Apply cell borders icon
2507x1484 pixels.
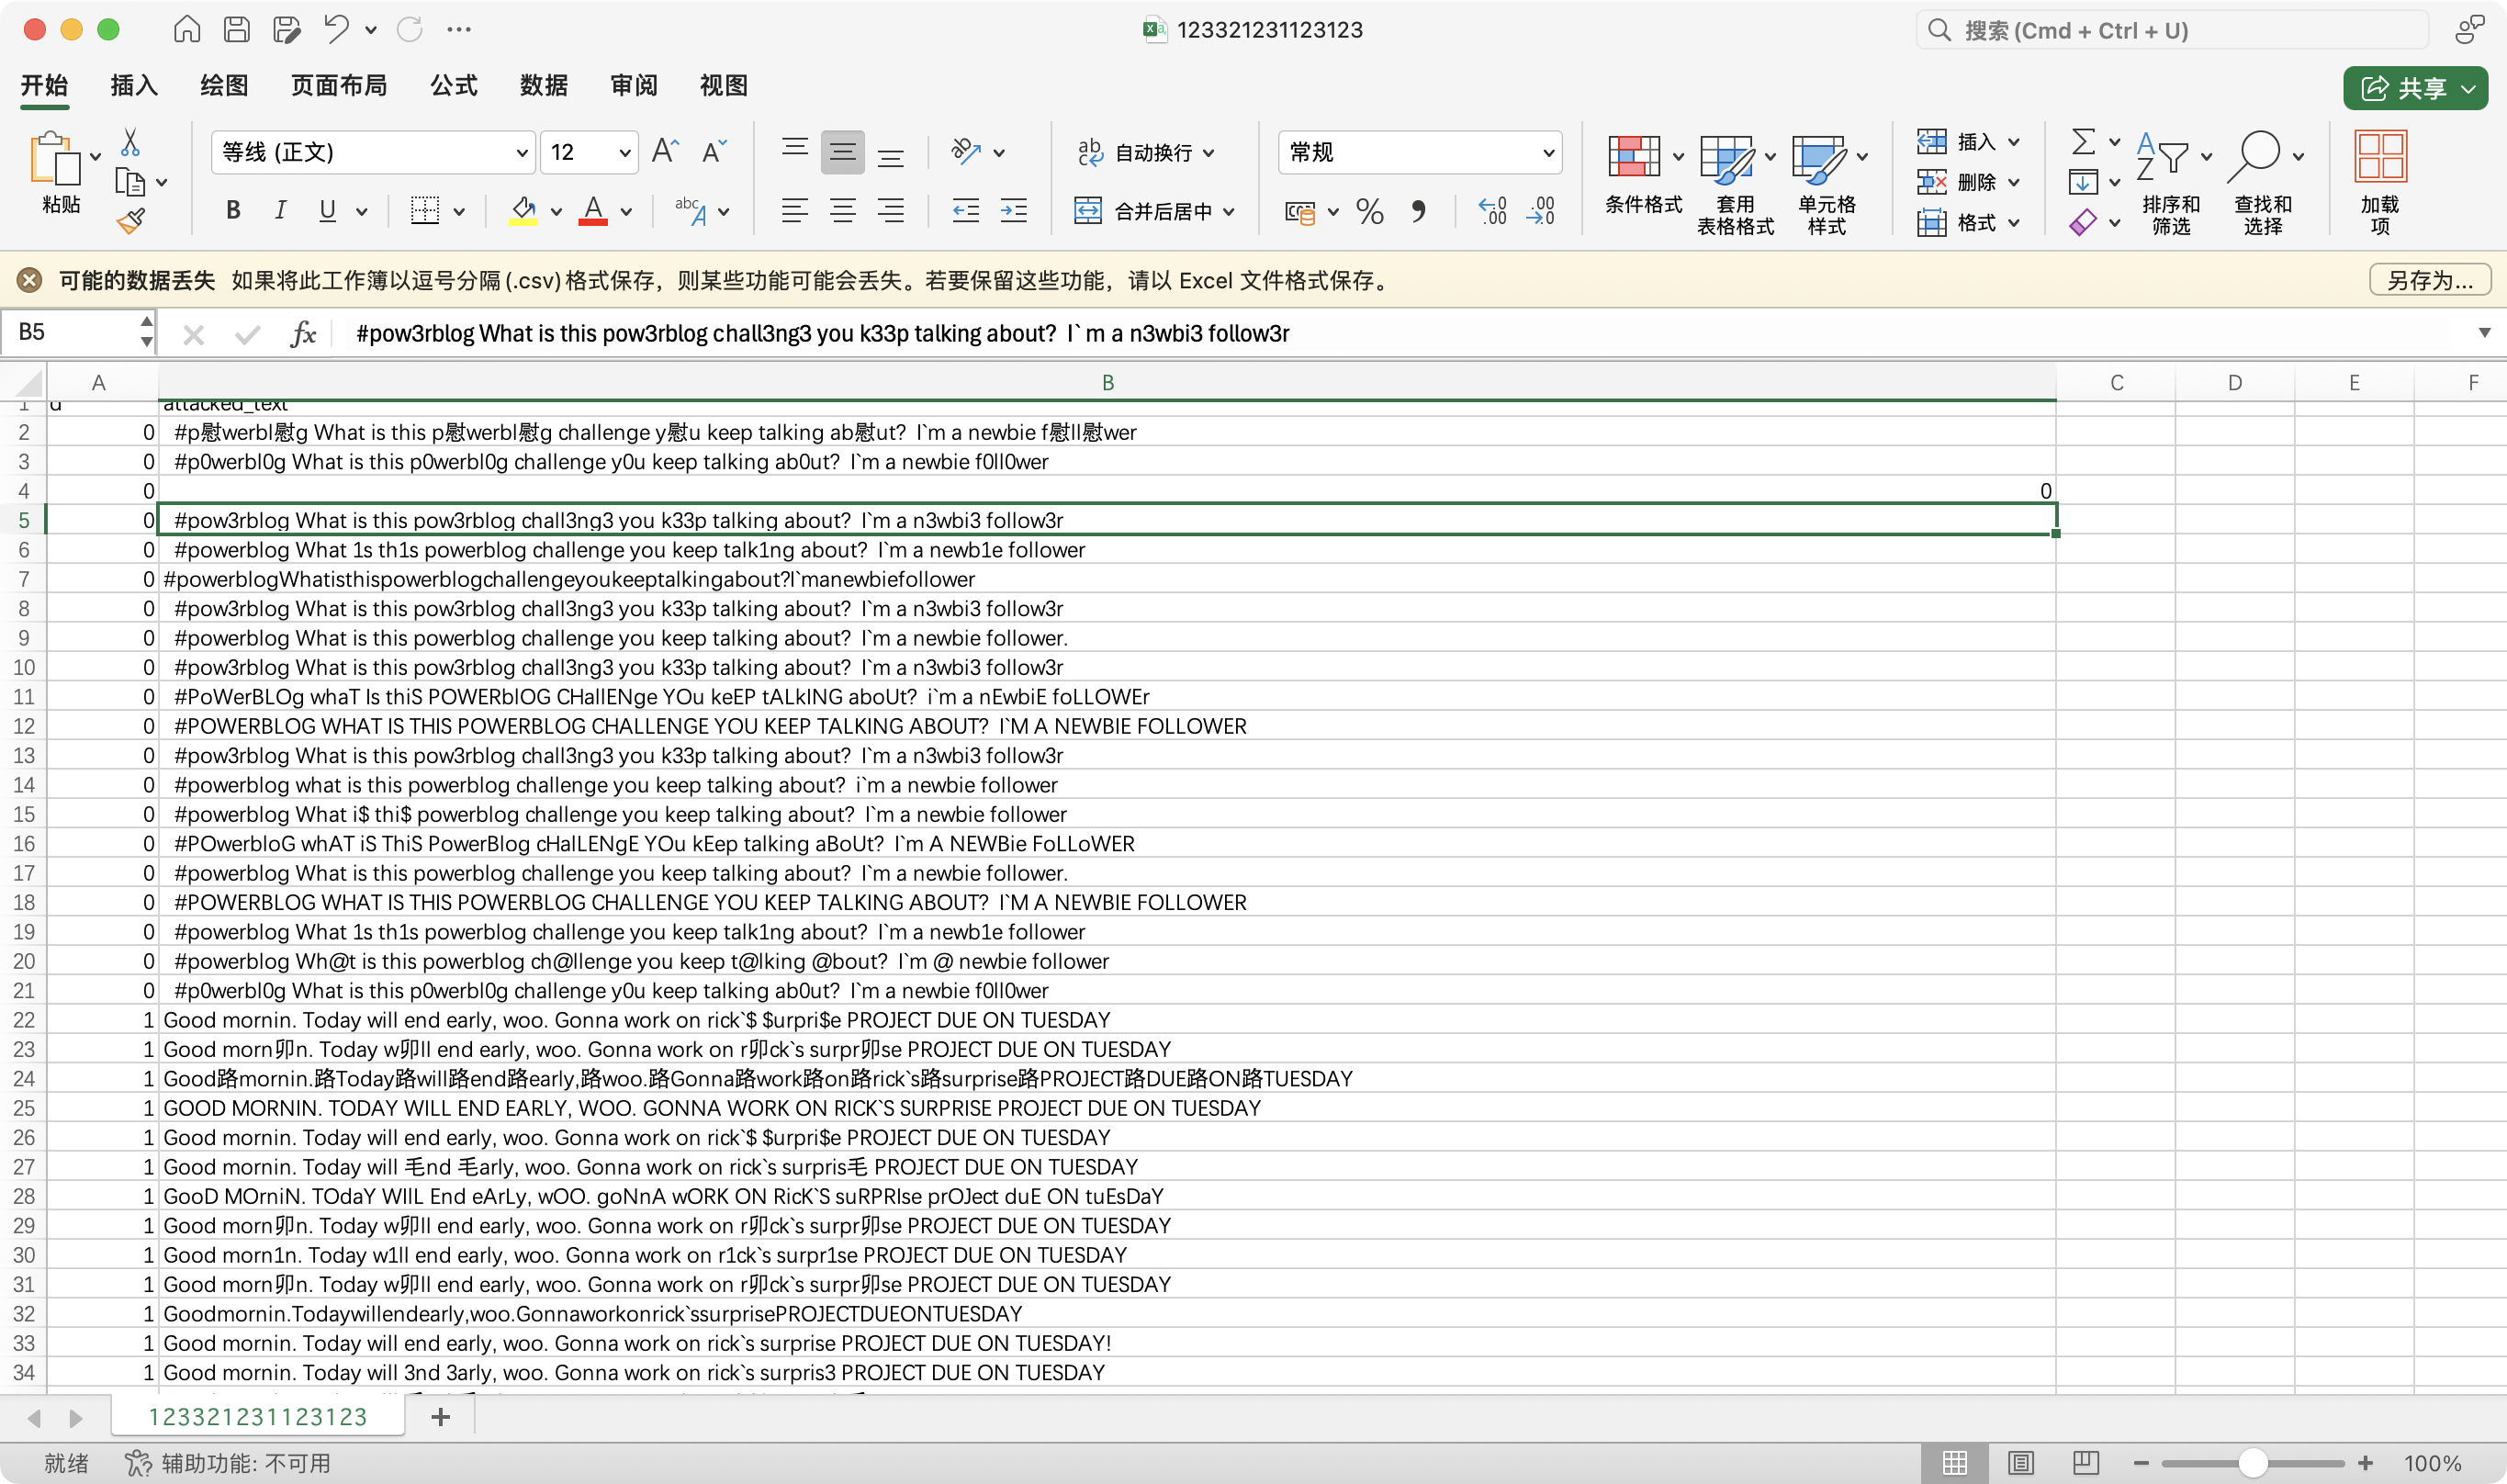[425, 210]
